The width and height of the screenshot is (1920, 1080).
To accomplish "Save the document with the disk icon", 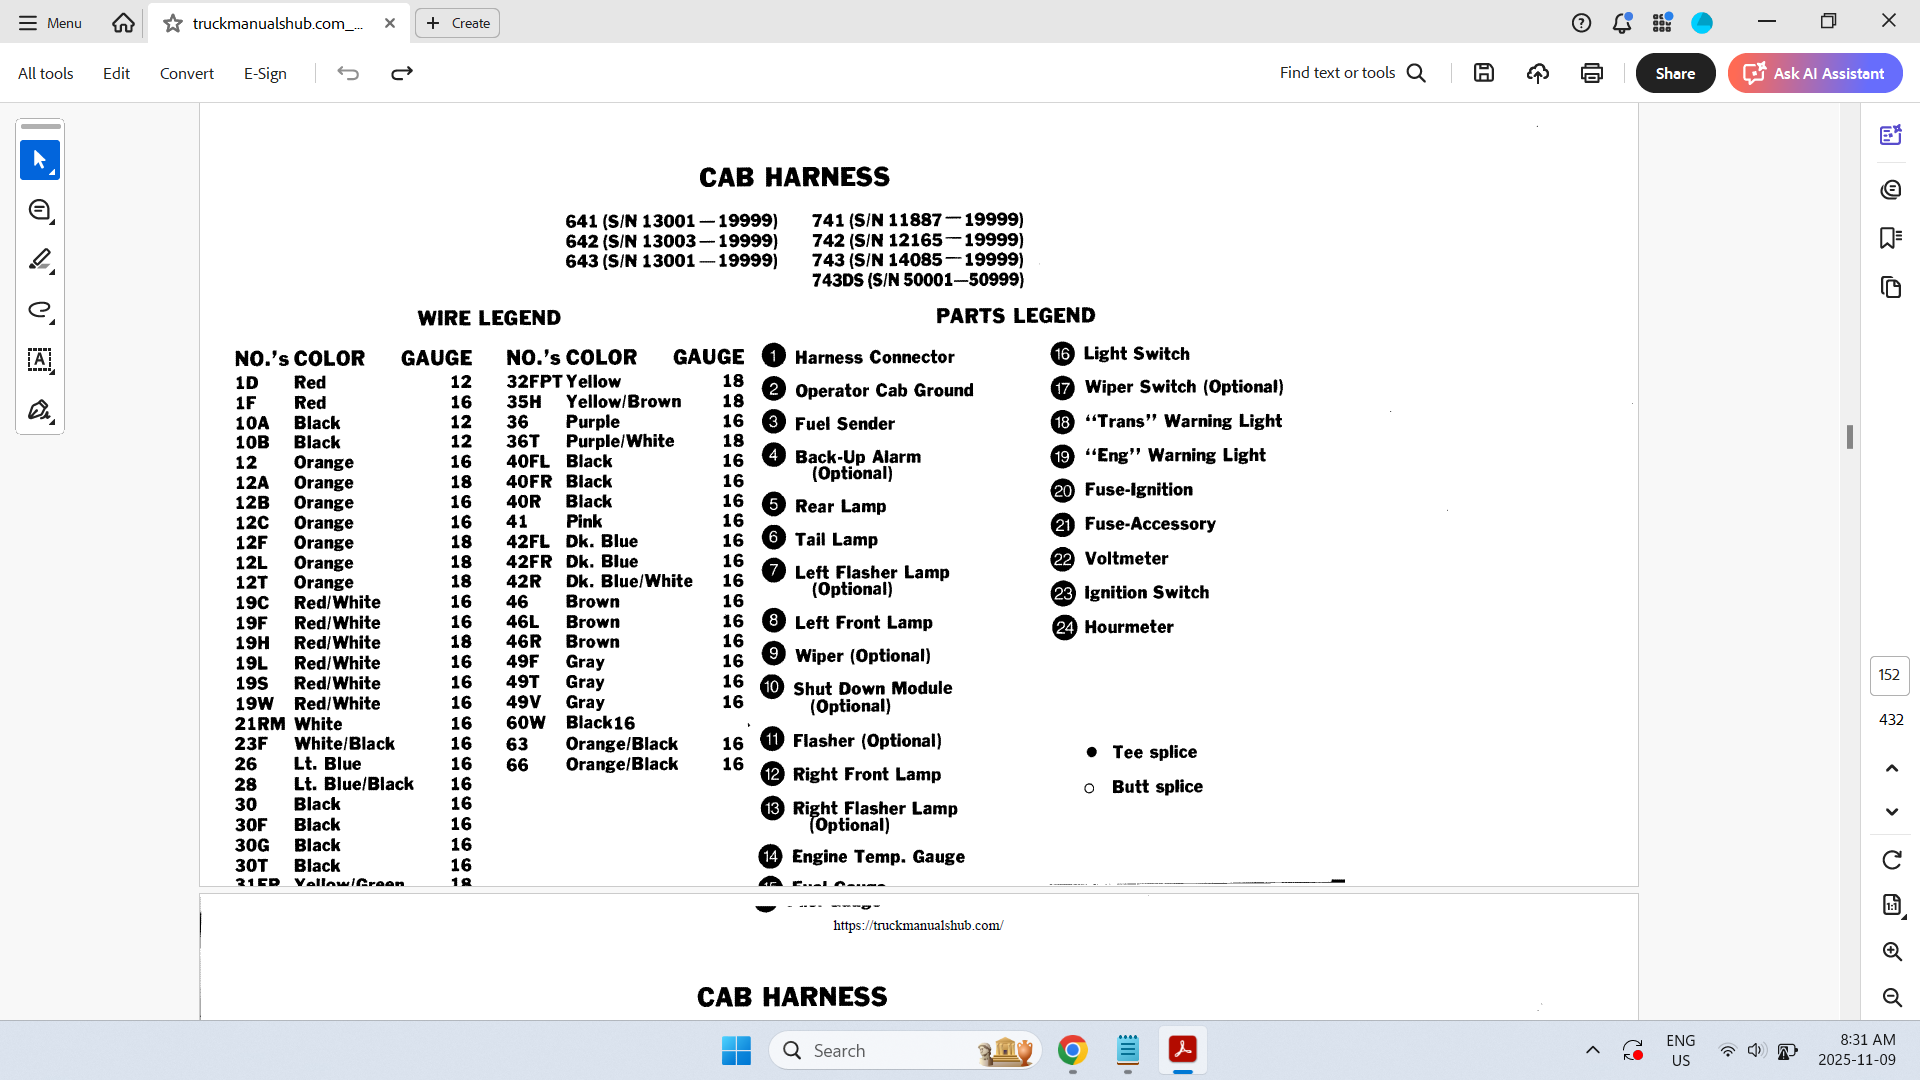I will tap(1484, 73).
